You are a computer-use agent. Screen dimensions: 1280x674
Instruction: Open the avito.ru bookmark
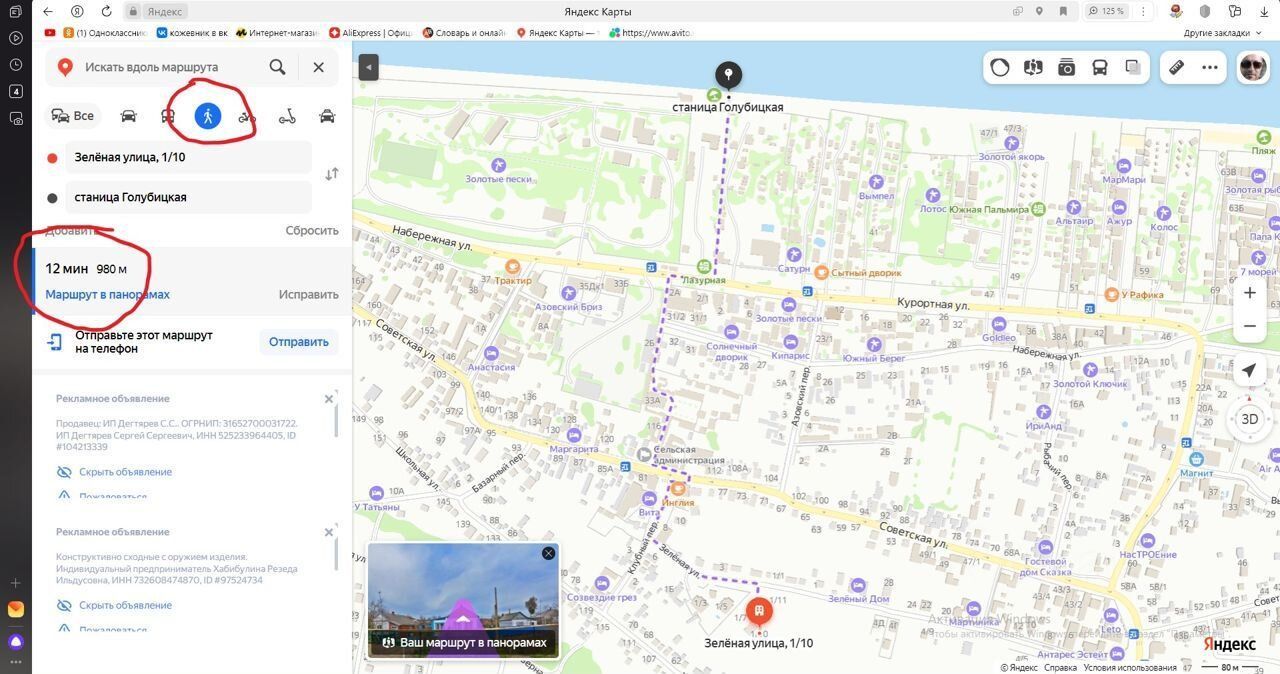pos(649,32)
